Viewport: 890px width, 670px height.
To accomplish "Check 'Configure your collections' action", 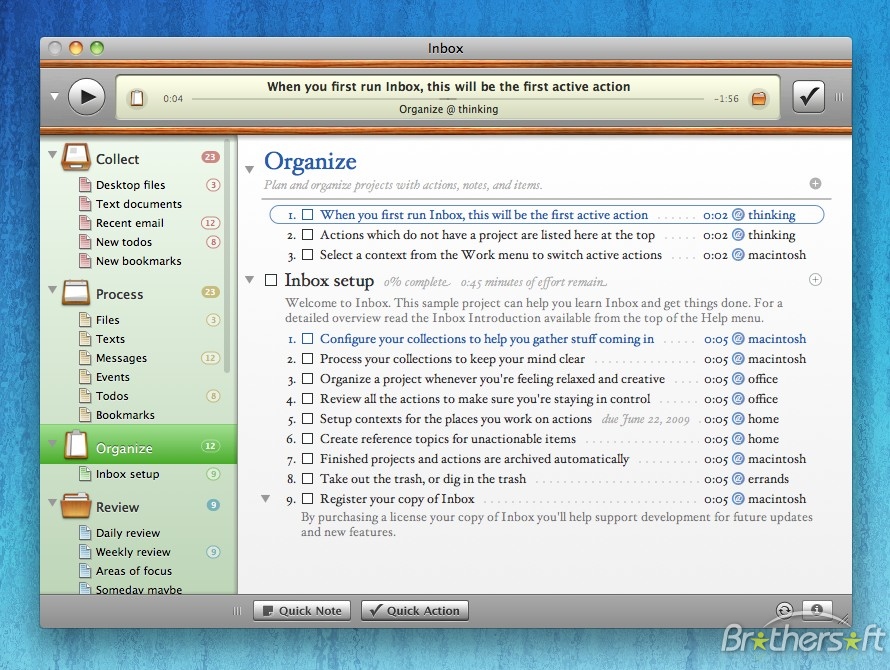I will [308, 338].
